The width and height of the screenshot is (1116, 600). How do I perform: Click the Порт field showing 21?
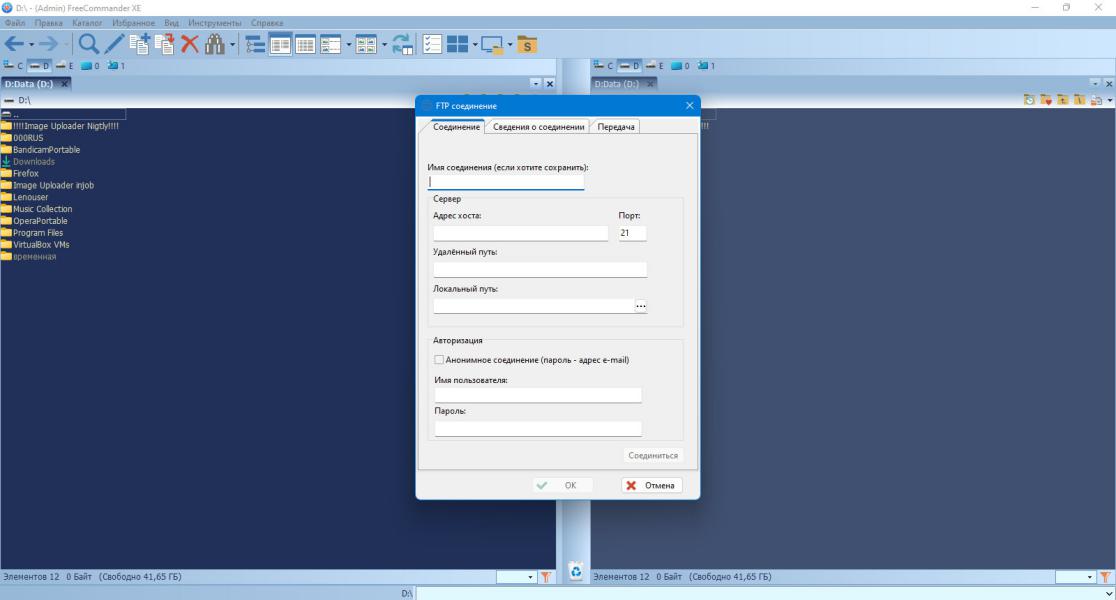tap(632, 233)
